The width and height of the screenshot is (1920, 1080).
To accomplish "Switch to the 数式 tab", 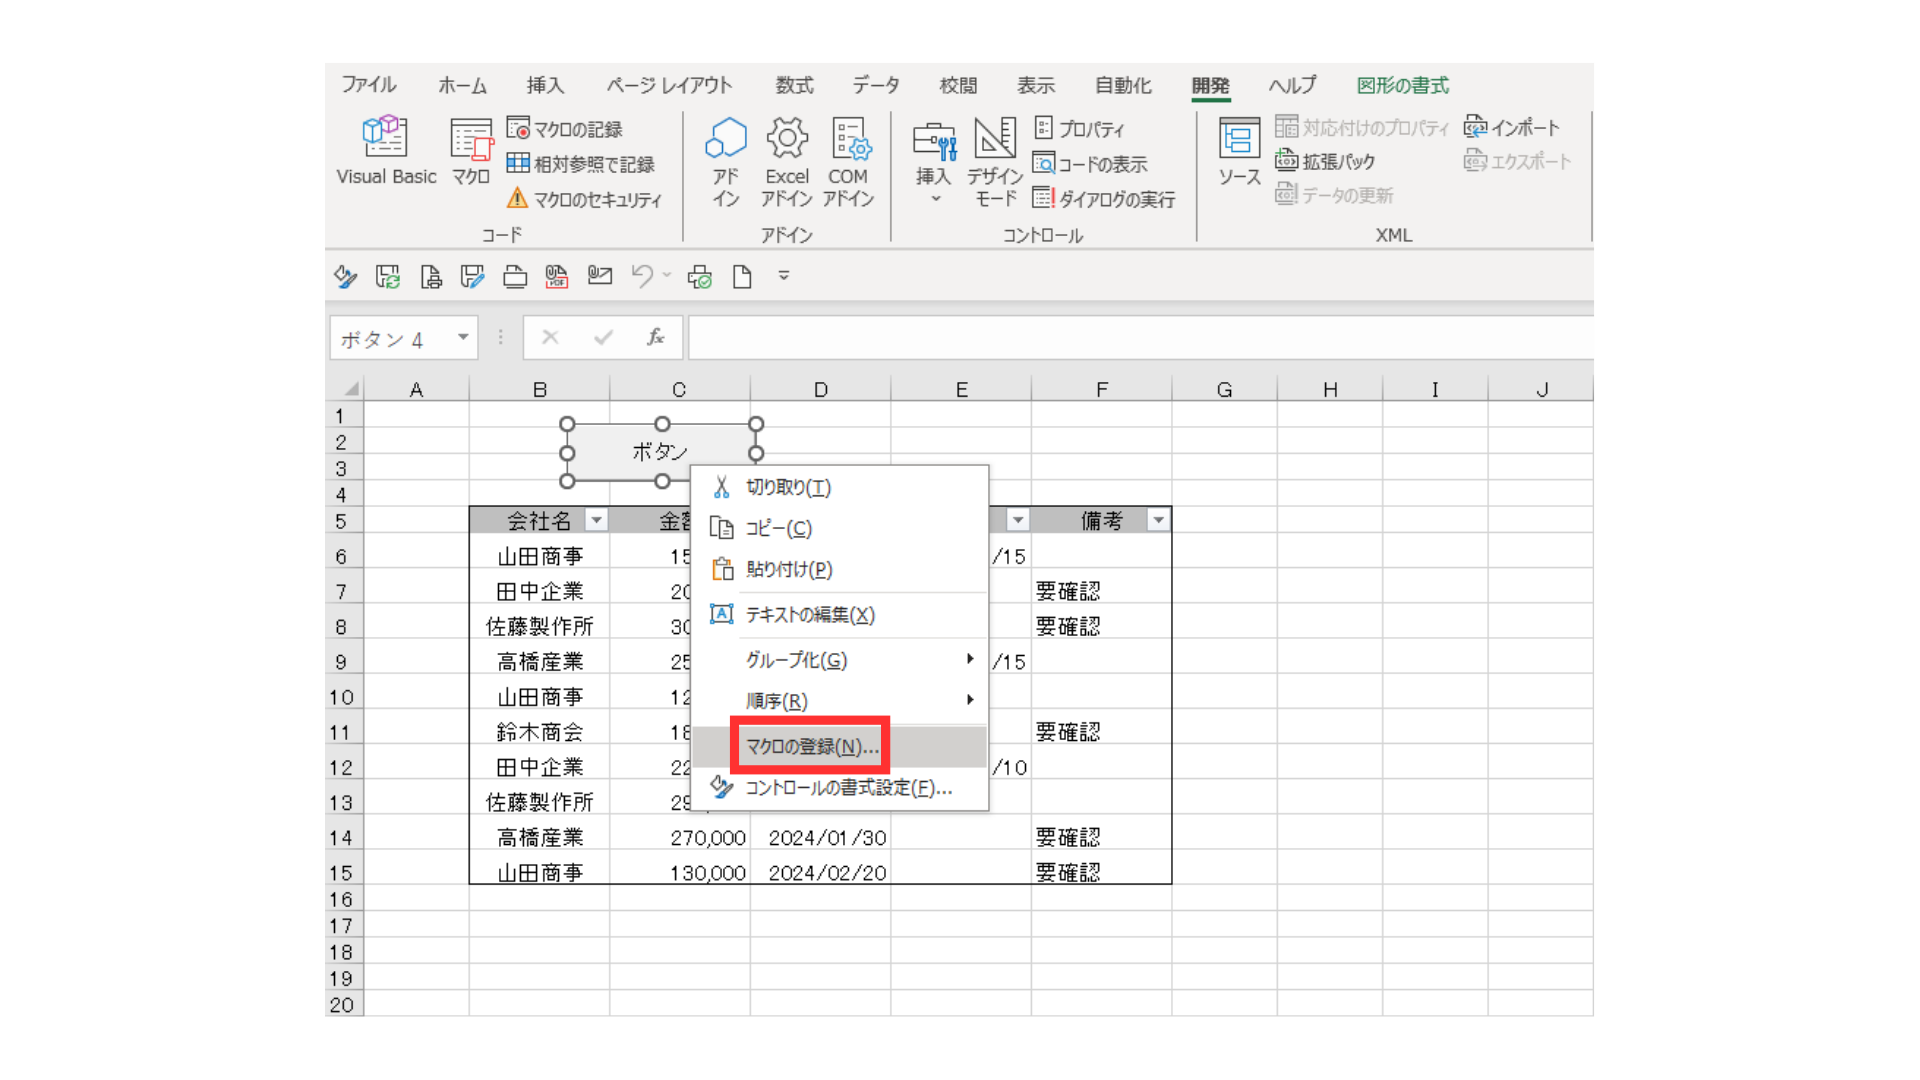I will [x=794, y=85].
